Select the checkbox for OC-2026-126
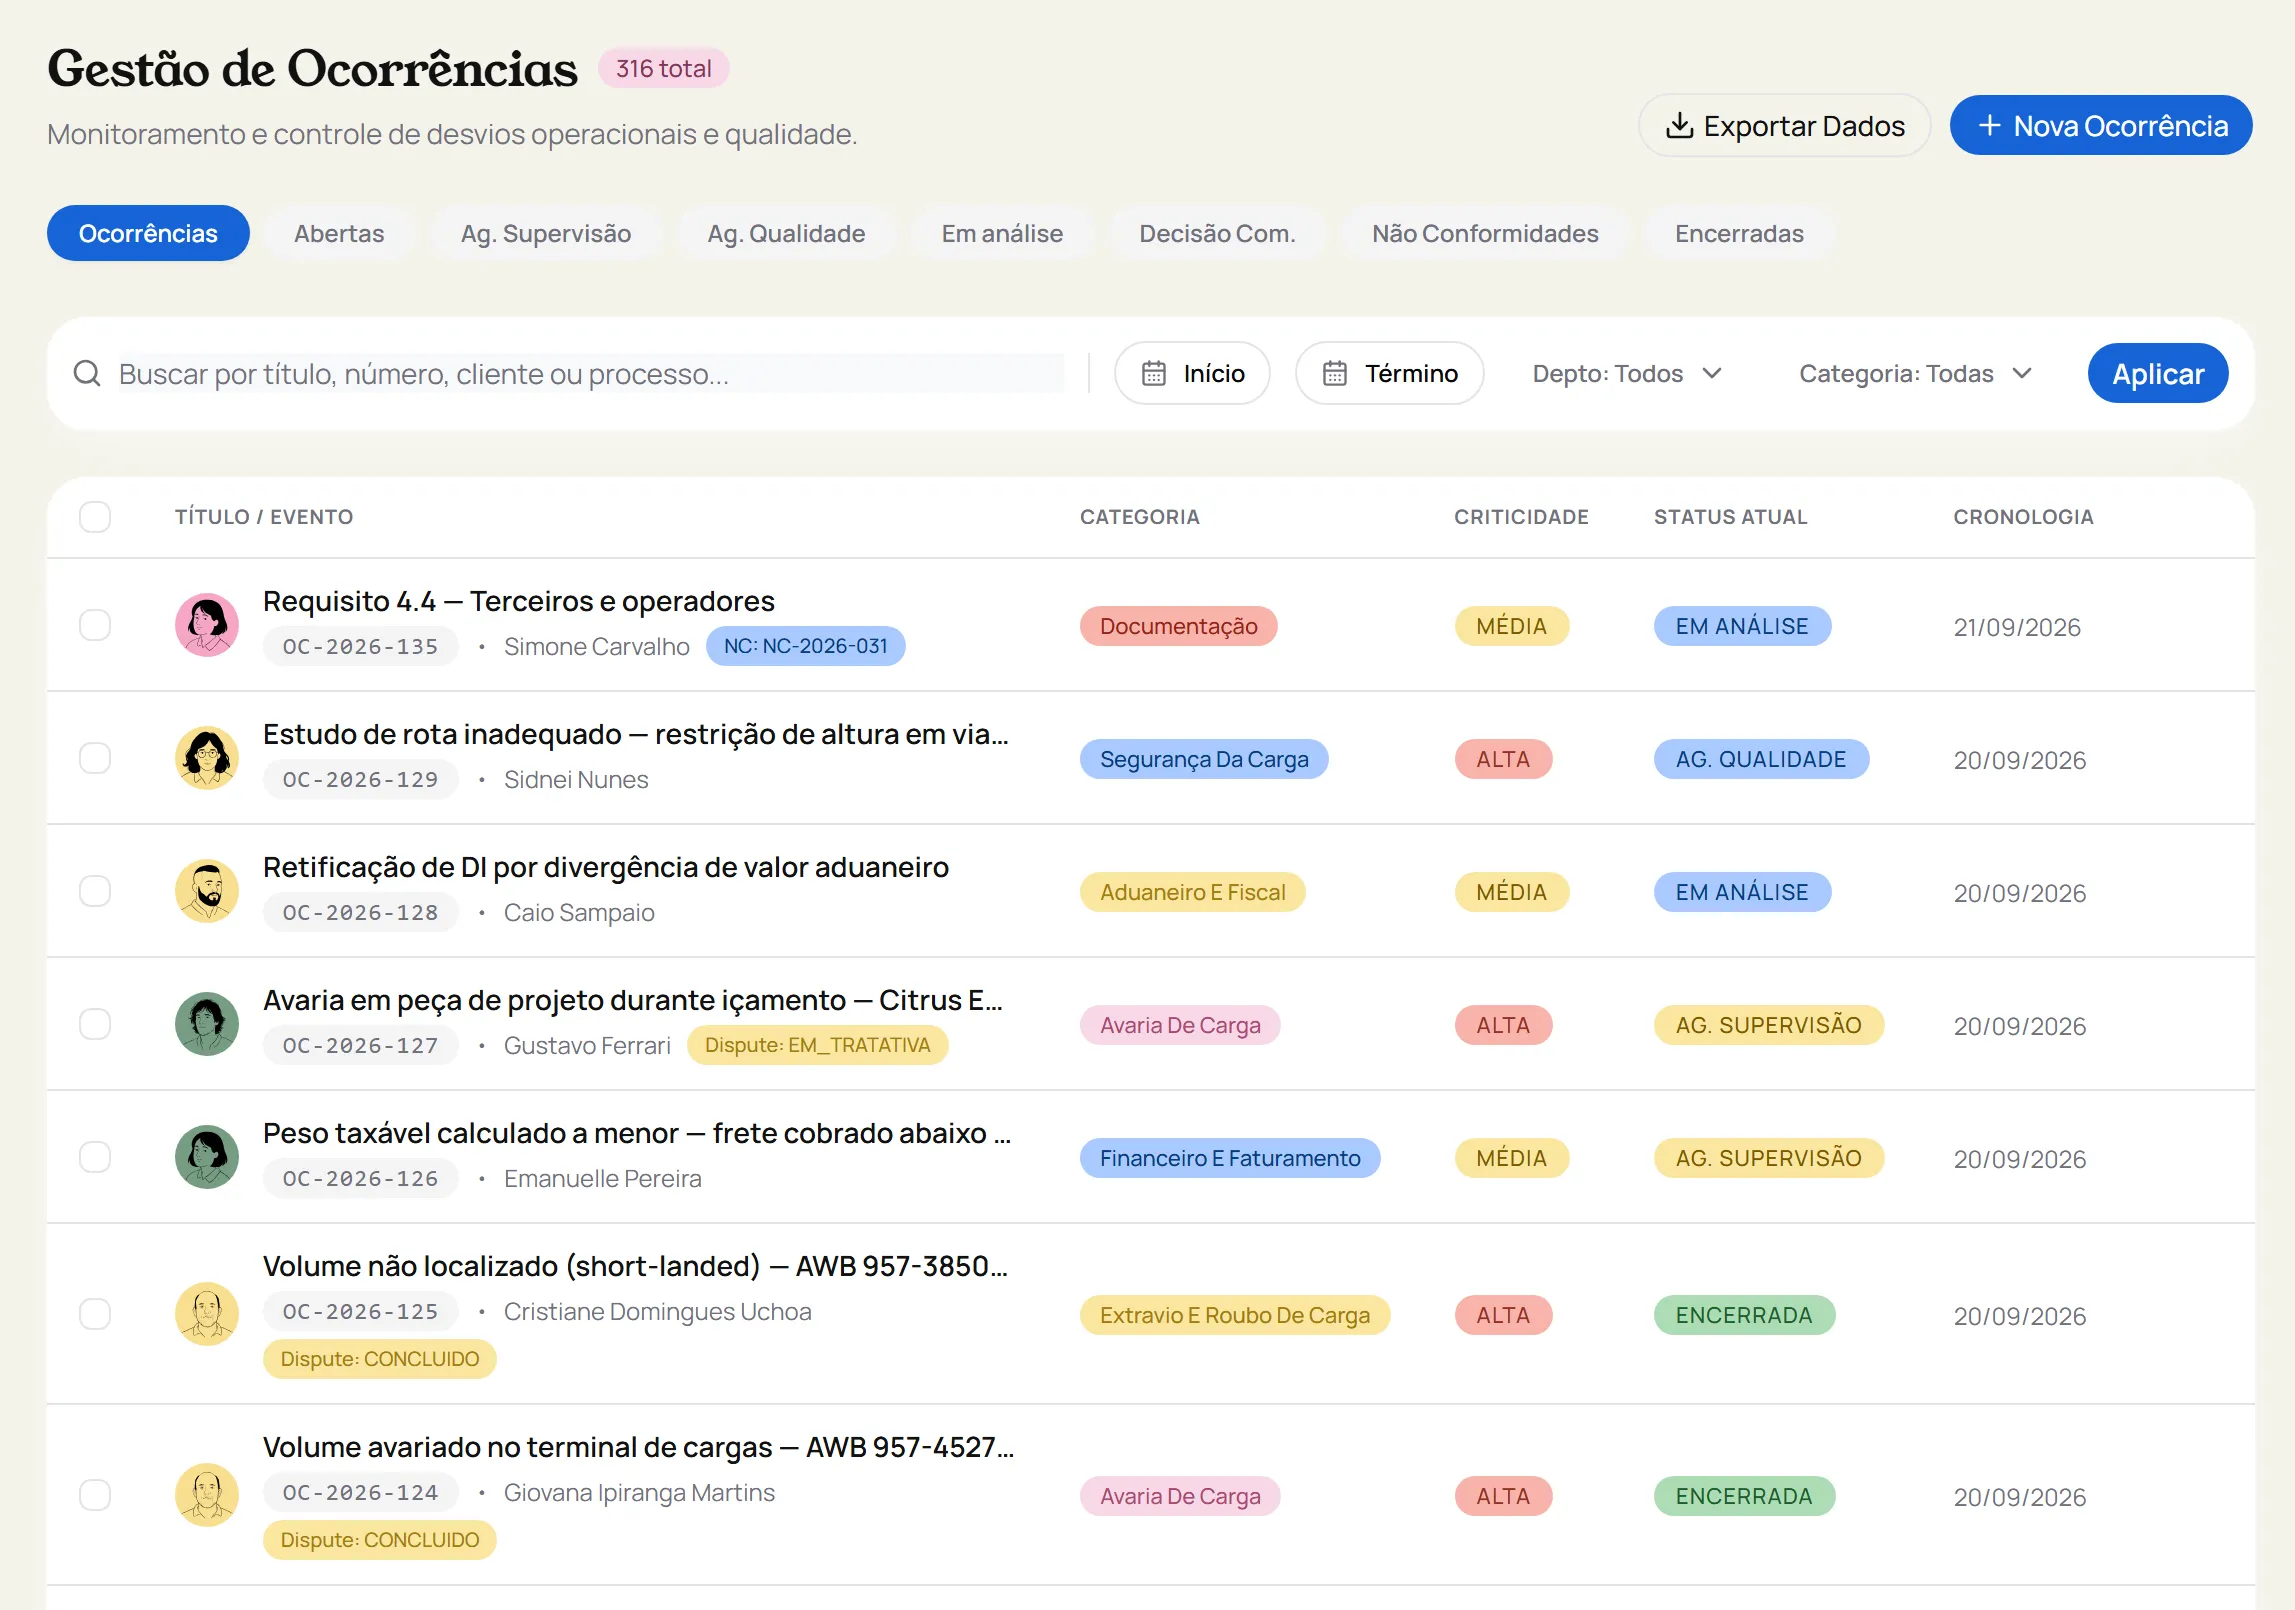 tap(95, 1157)
